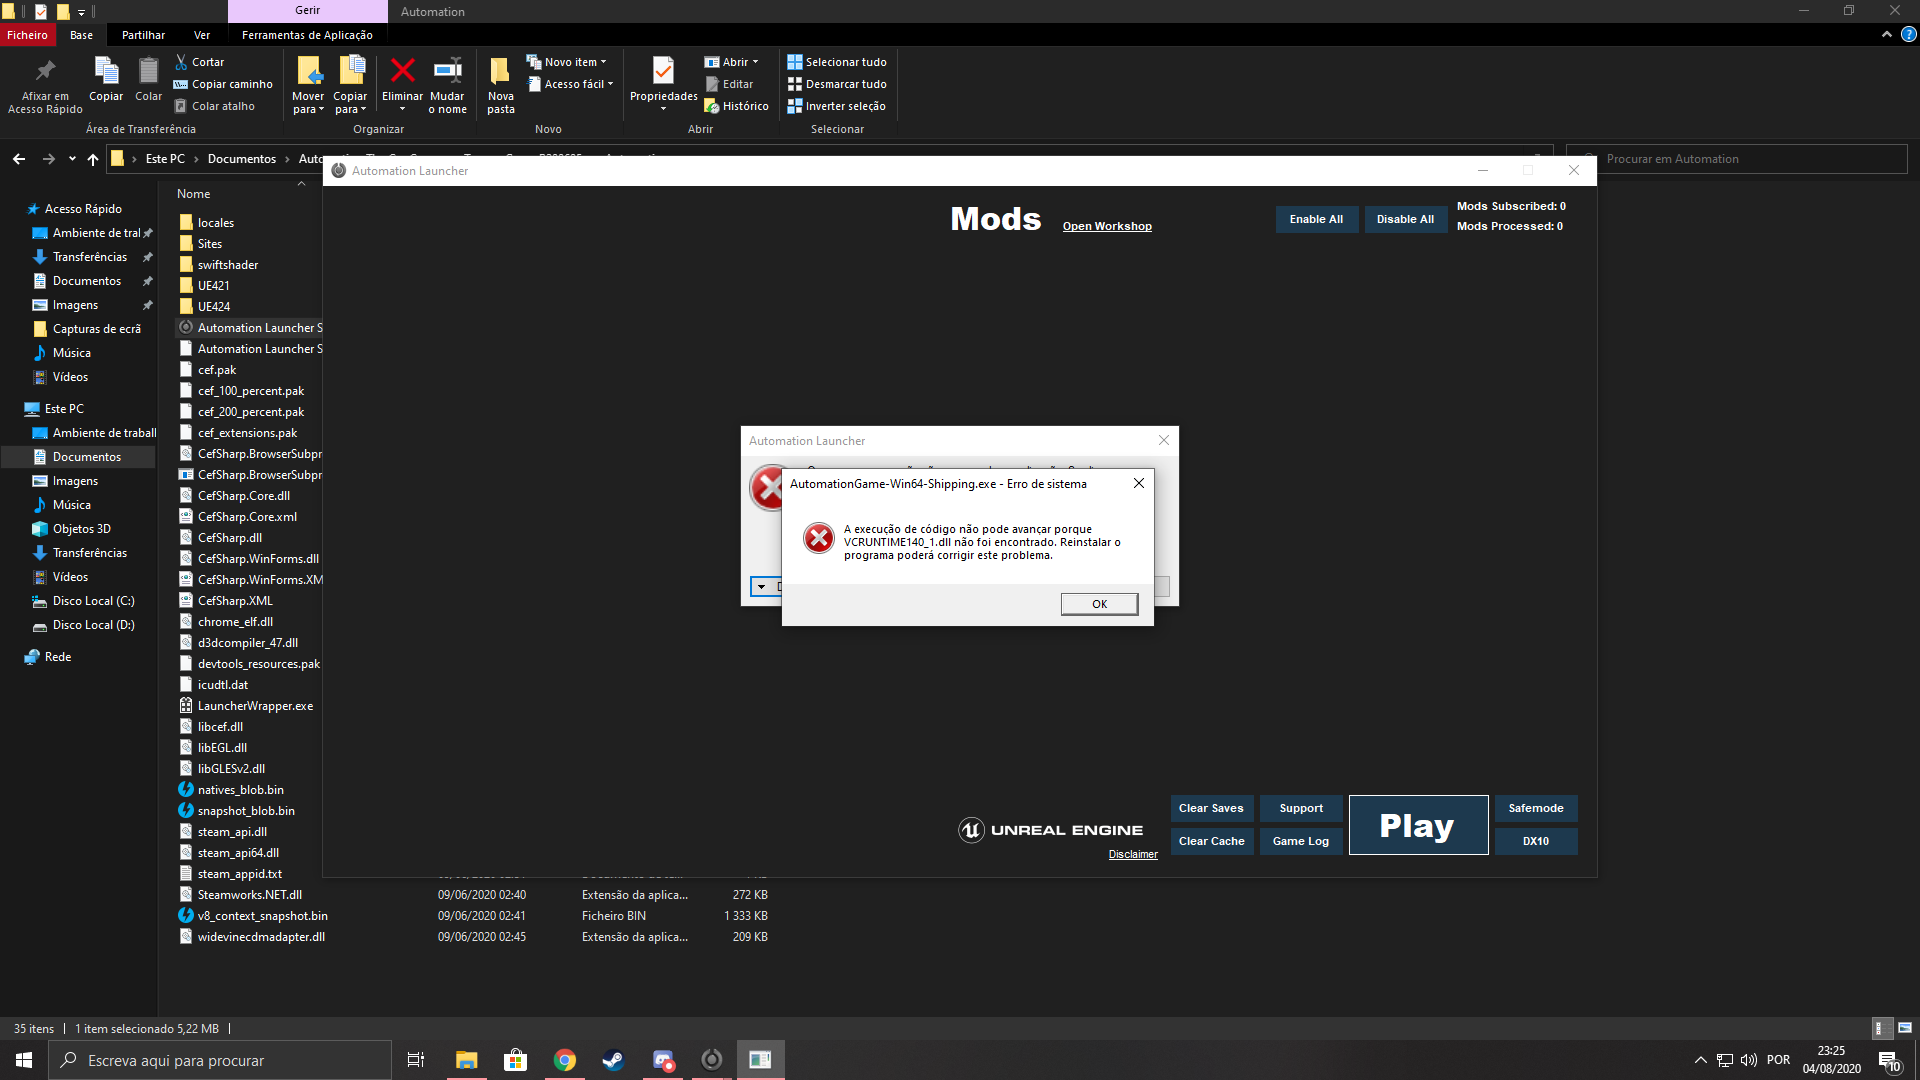
Task: Click the Support button
Action: 1300,808
